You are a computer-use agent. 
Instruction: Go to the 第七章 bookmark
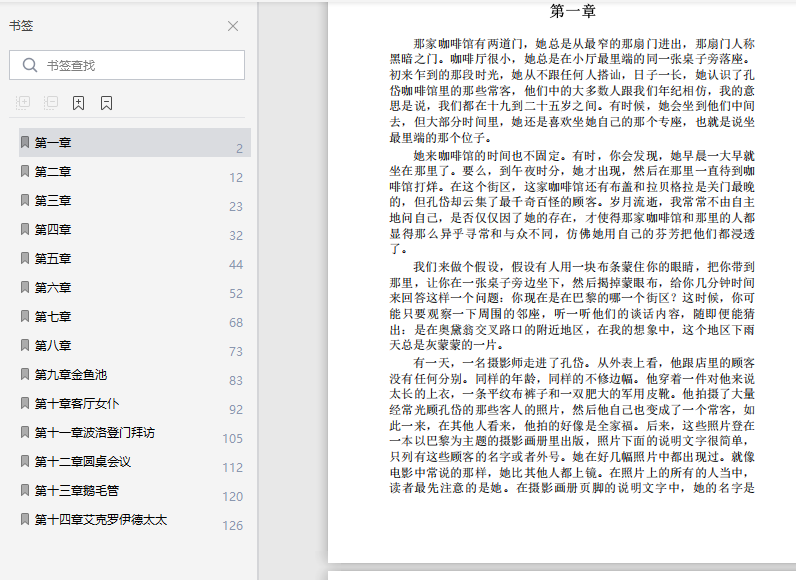(x=135, y=316)
